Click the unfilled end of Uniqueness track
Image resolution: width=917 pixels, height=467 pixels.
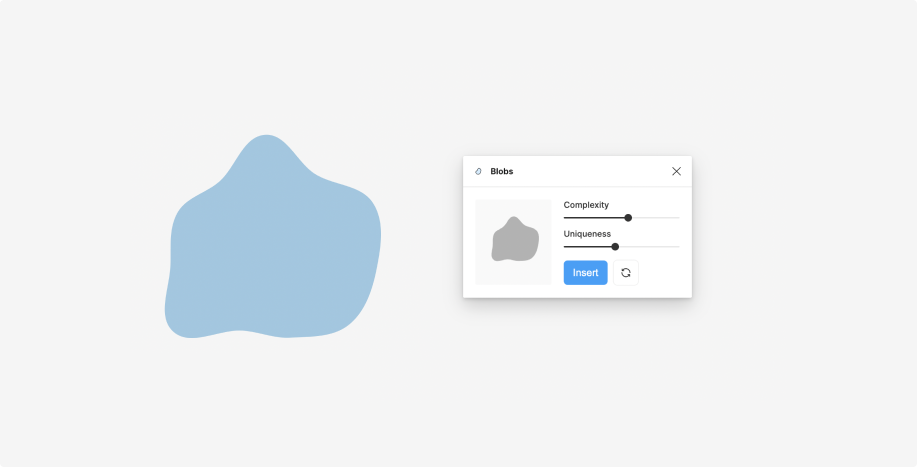650,247
